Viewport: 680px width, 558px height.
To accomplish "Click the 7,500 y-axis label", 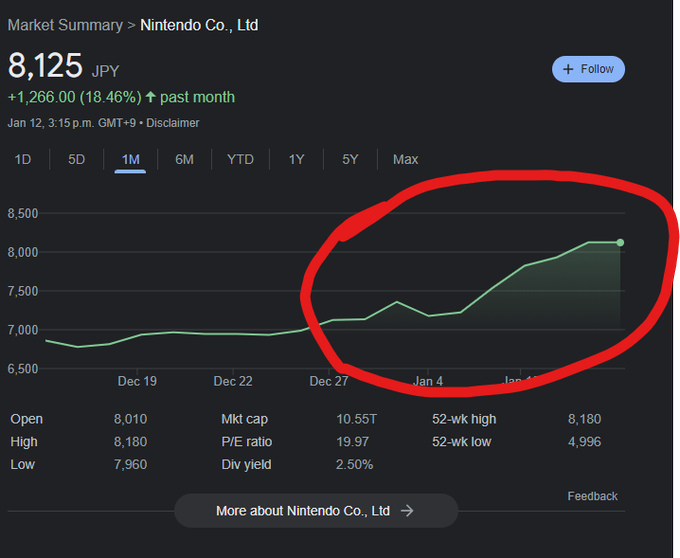I will coord(23,291).
